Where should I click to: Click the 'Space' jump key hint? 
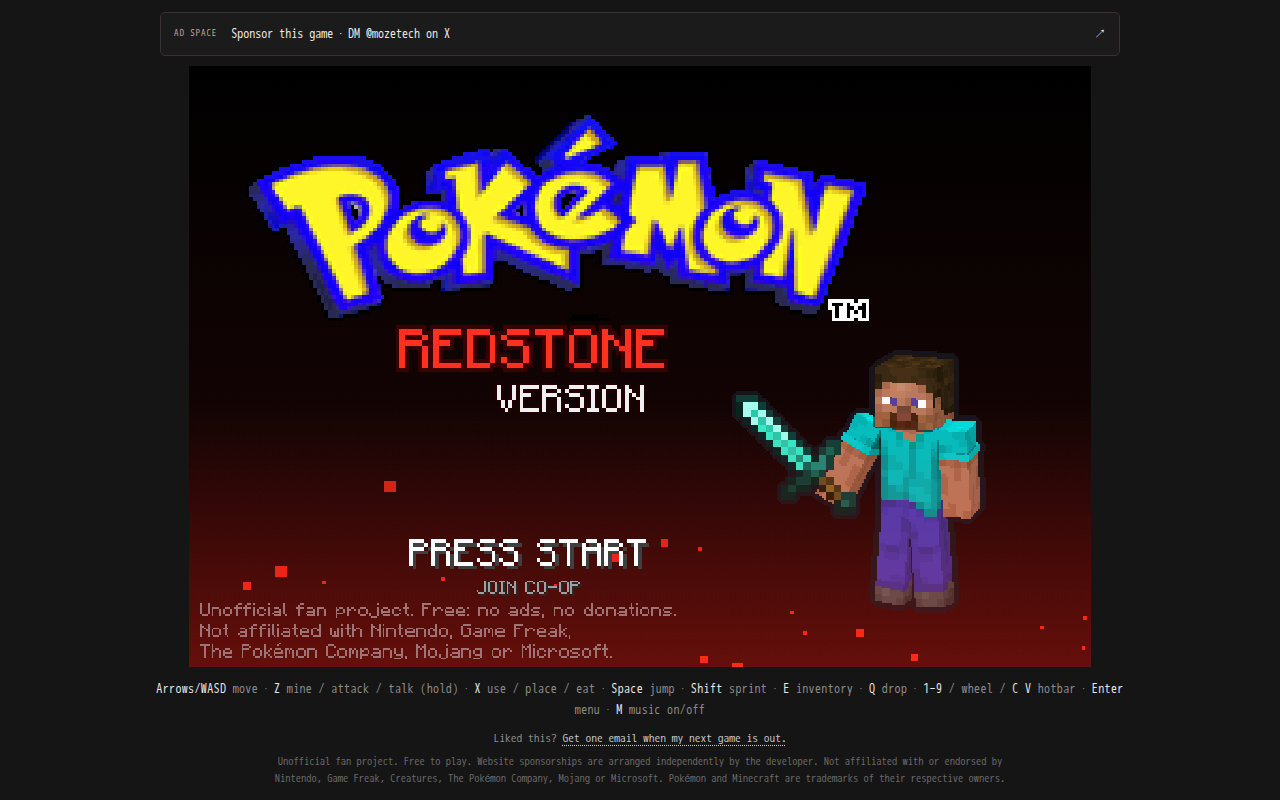[627, 689]
